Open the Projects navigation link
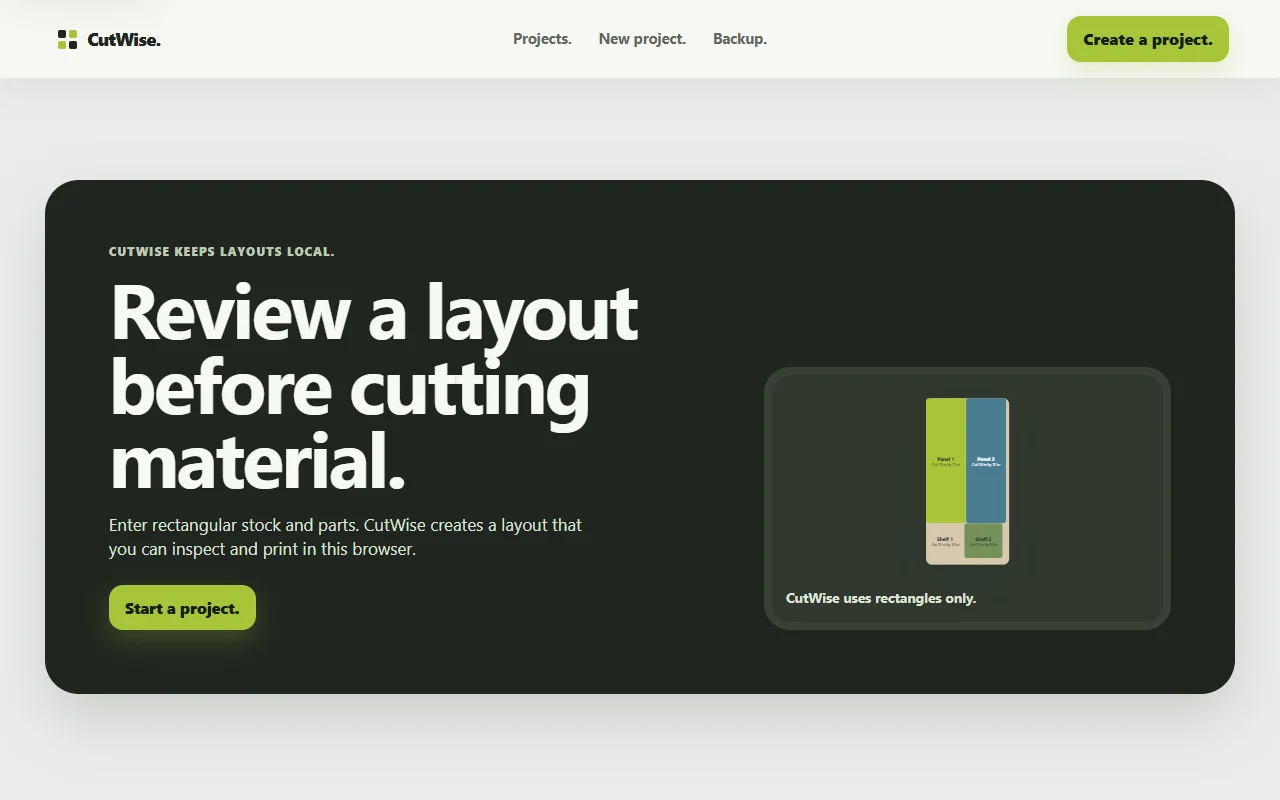1280x800 pixels. pos(542,39)
